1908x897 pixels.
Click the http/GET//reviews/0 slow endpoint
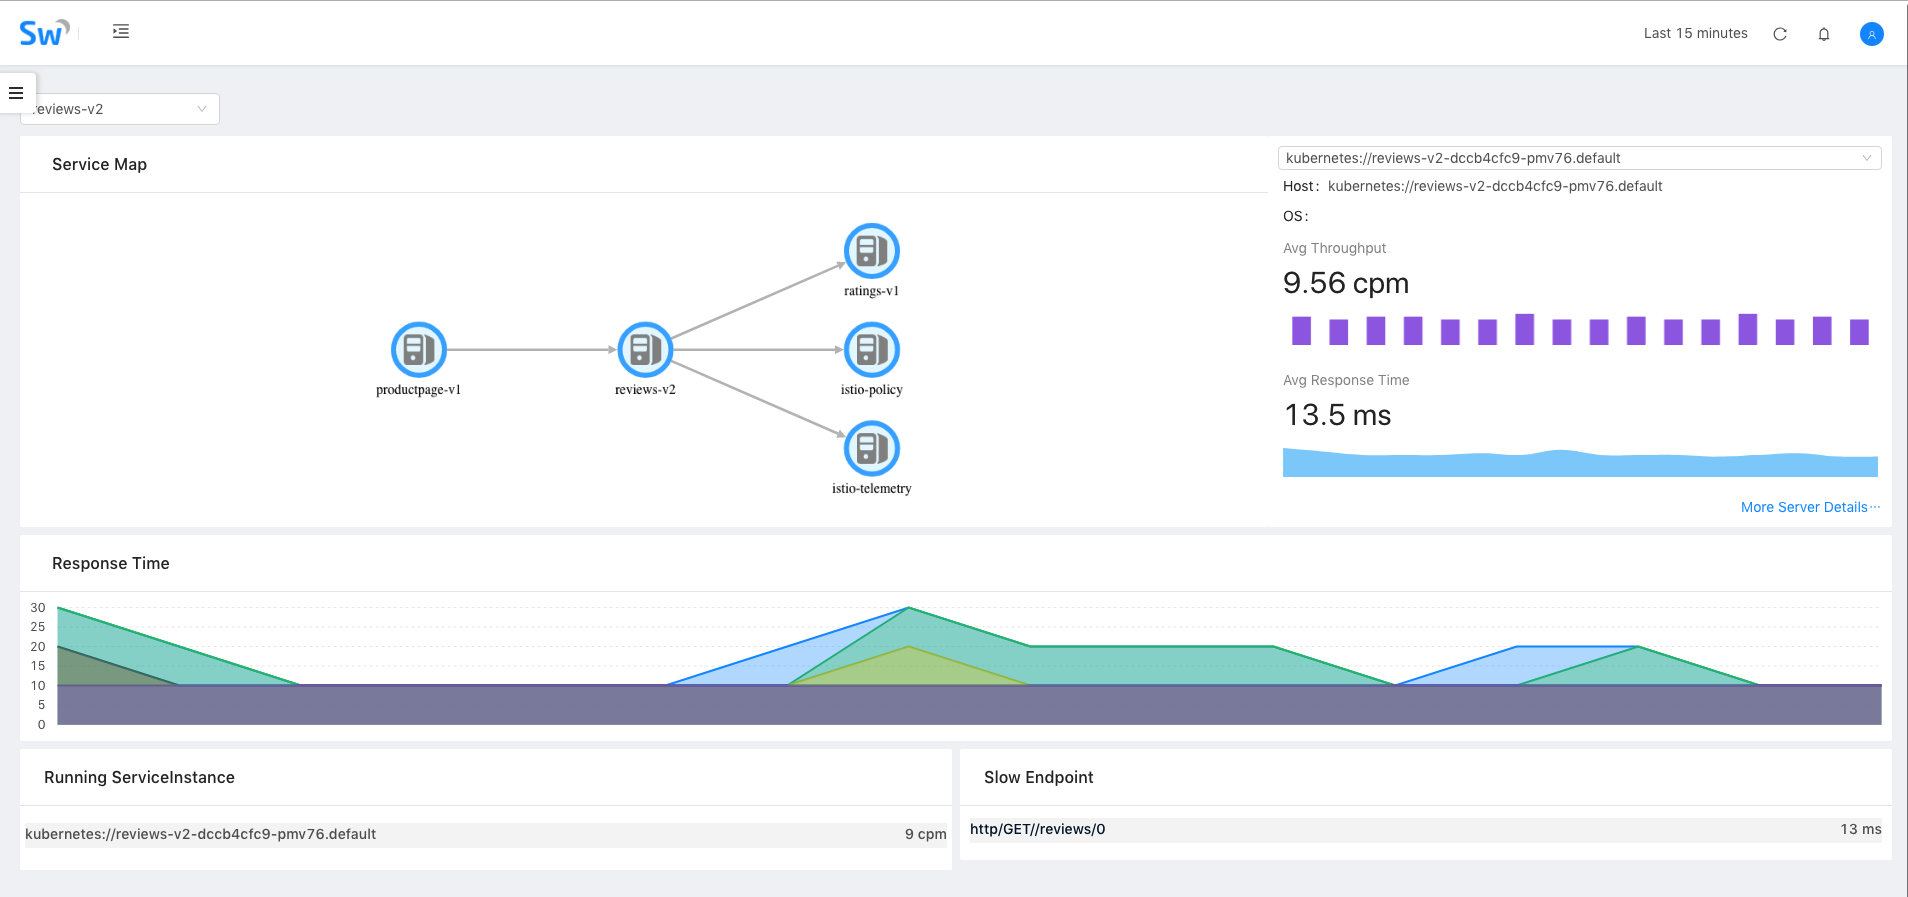click(1037, 829)
